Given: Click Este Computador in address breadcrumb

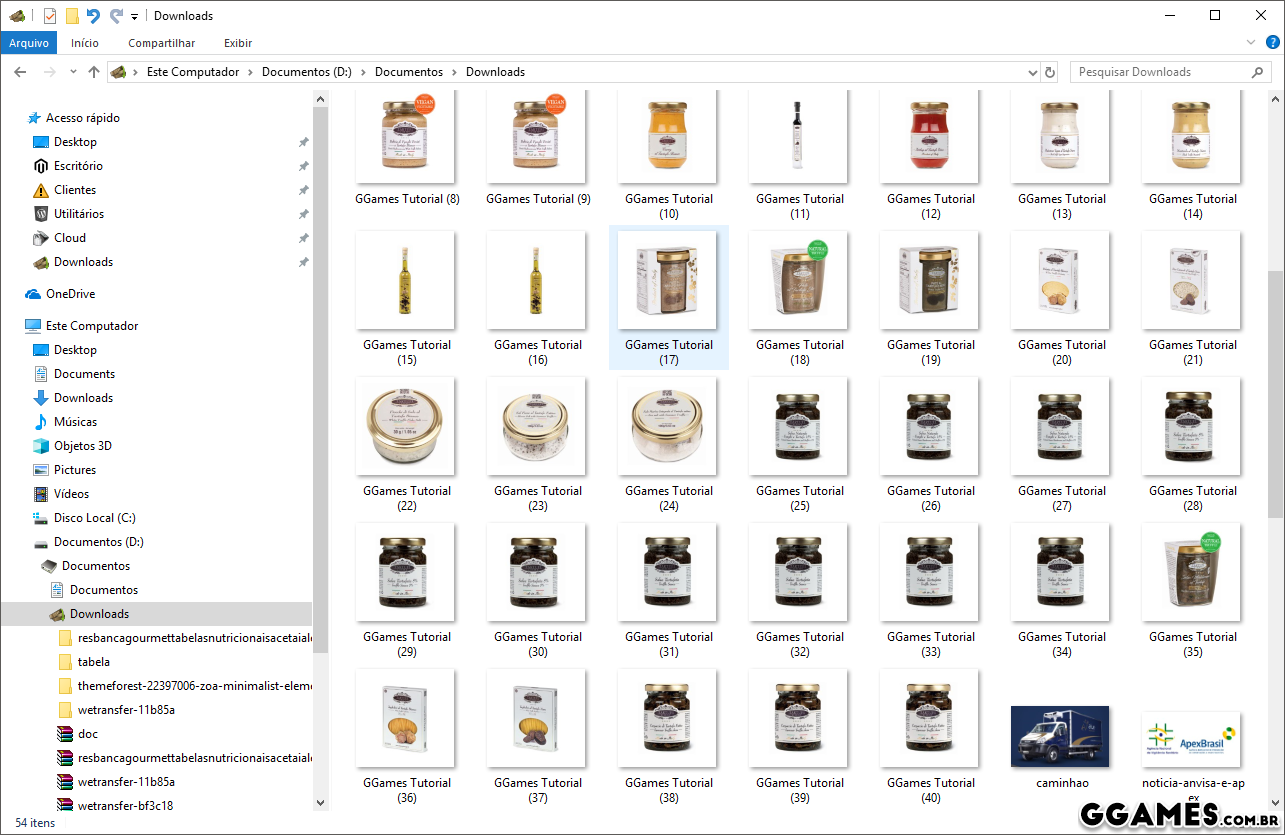Looking at the screenshot, I should click(193, 72).
